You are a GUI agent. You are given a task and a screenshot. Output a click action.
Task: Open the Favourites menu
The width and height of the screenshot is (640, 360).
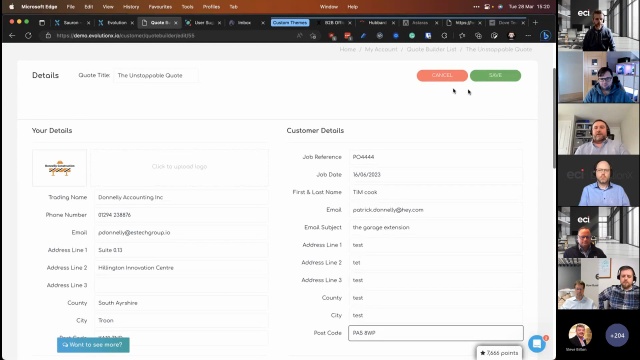(x=160, y=7)
